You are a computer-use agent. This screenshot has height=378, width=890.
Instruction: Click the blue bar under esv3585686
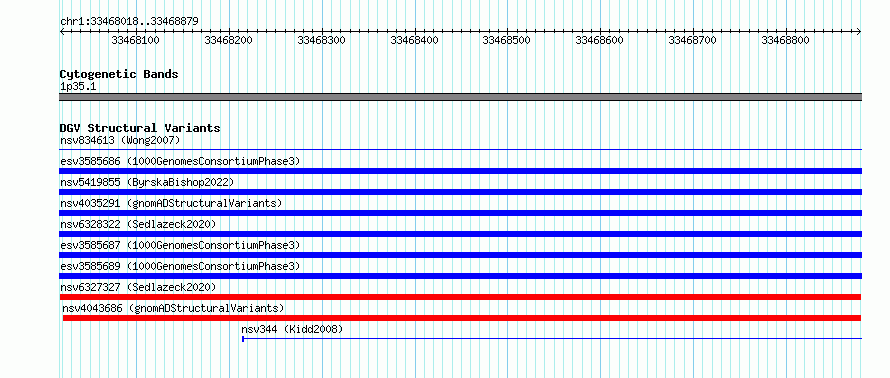click(461, 171)
